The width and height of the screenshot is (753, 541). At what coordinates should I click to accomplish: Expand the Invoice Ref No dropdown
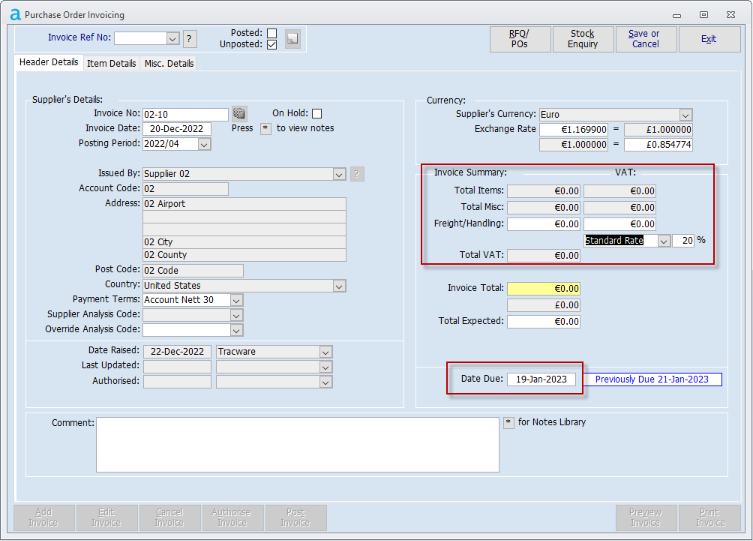click(x=172, y=38)
